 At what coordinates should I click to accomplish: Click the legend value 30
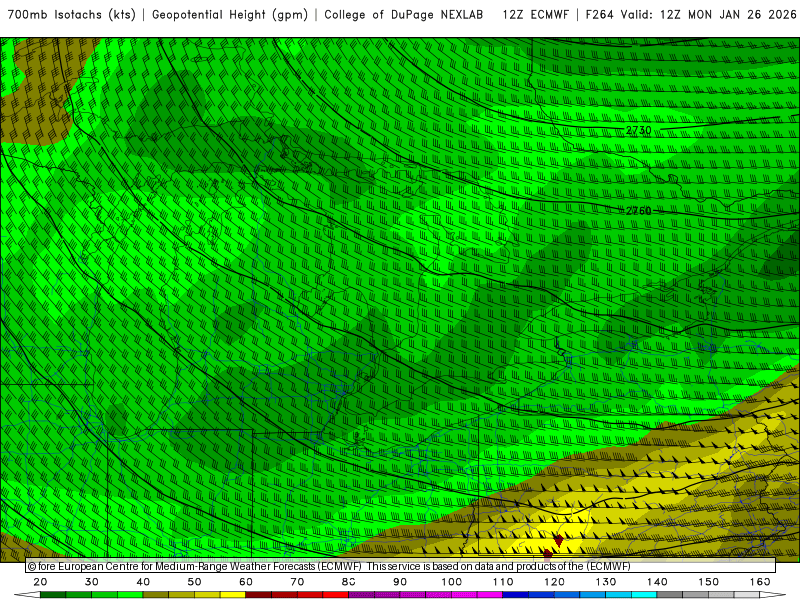[92, 582]
